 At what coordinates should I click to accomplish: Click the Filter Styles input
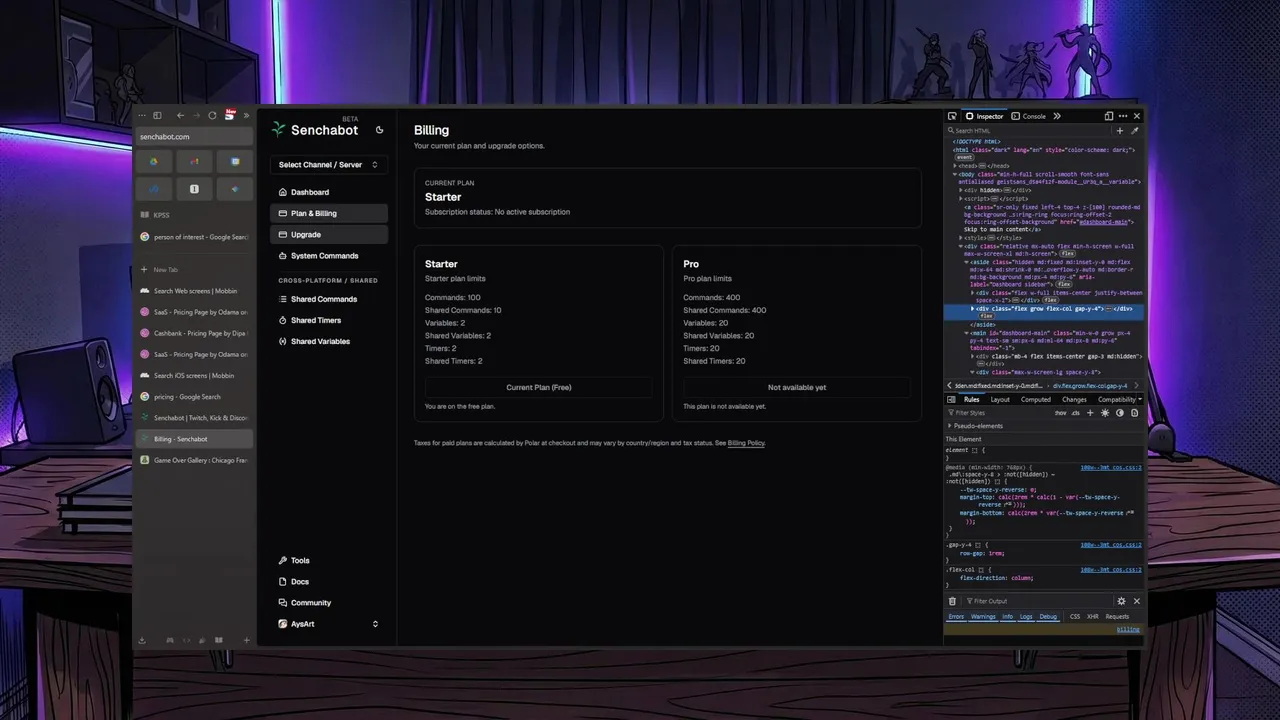[1000, 413]
